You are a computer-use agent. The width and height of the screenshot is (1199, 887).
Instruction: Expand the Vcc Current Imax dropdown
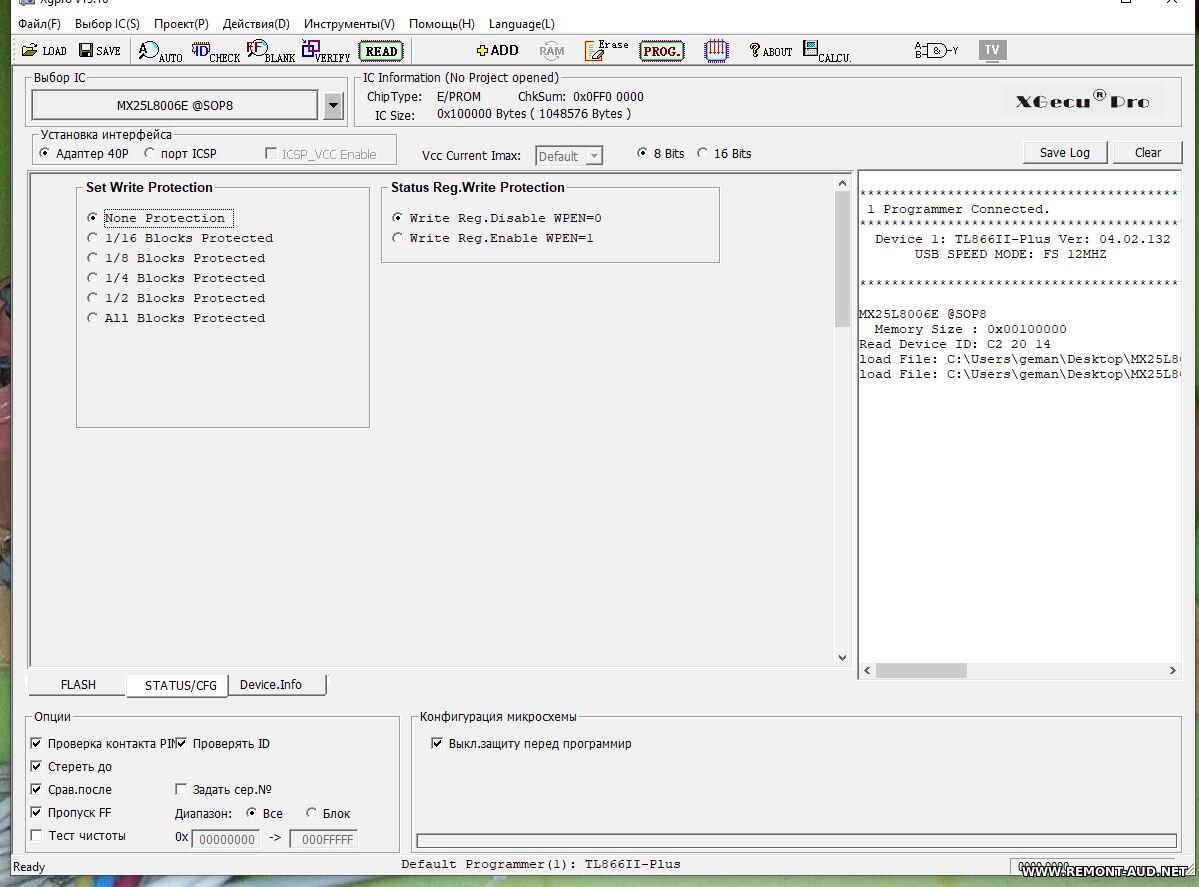(x=594, y=156)
